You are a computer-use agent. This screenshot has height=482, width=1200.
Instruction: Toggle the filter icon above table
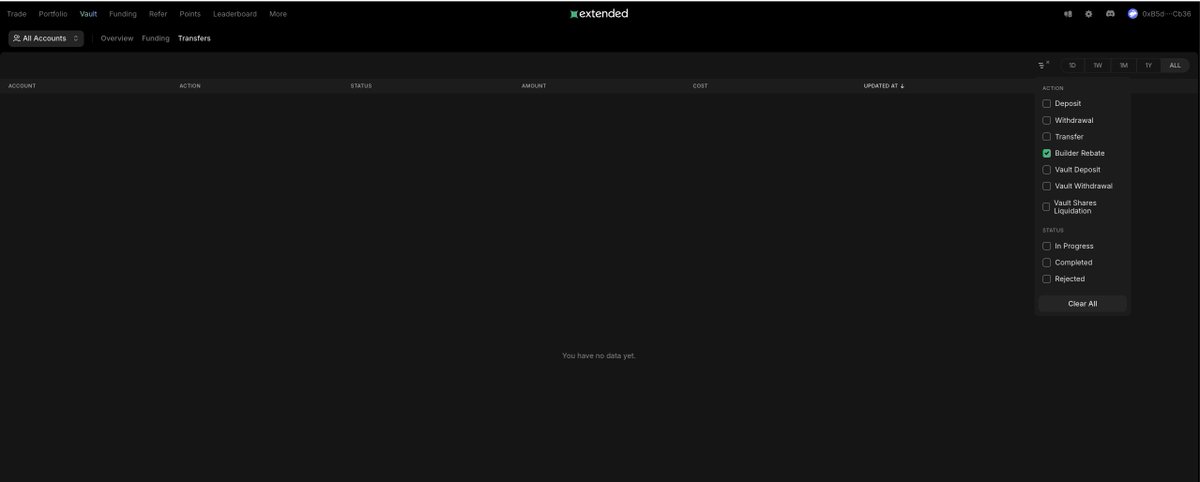coord(1043,65)
